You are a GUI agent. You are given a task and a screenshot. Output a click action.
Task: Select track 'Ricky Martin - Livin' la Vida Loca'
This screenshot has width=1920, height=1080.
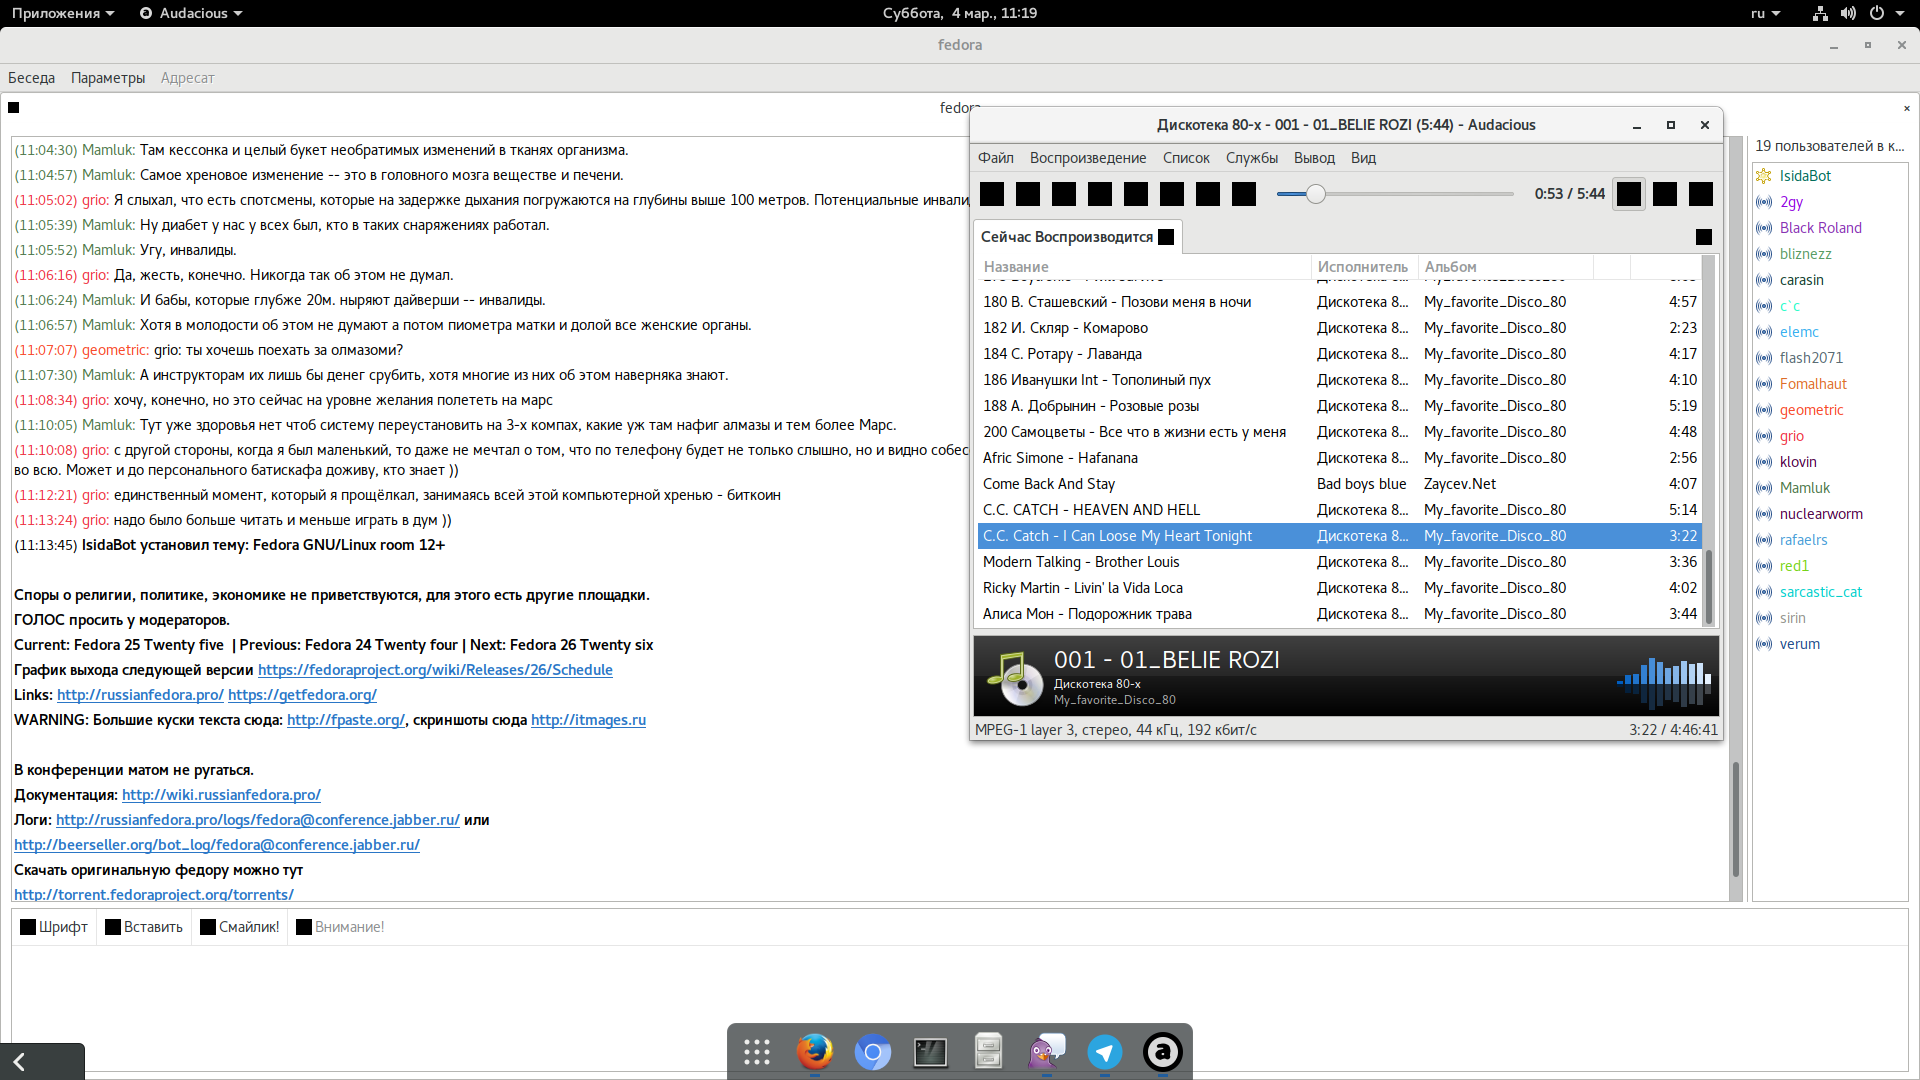[1340, 588]
